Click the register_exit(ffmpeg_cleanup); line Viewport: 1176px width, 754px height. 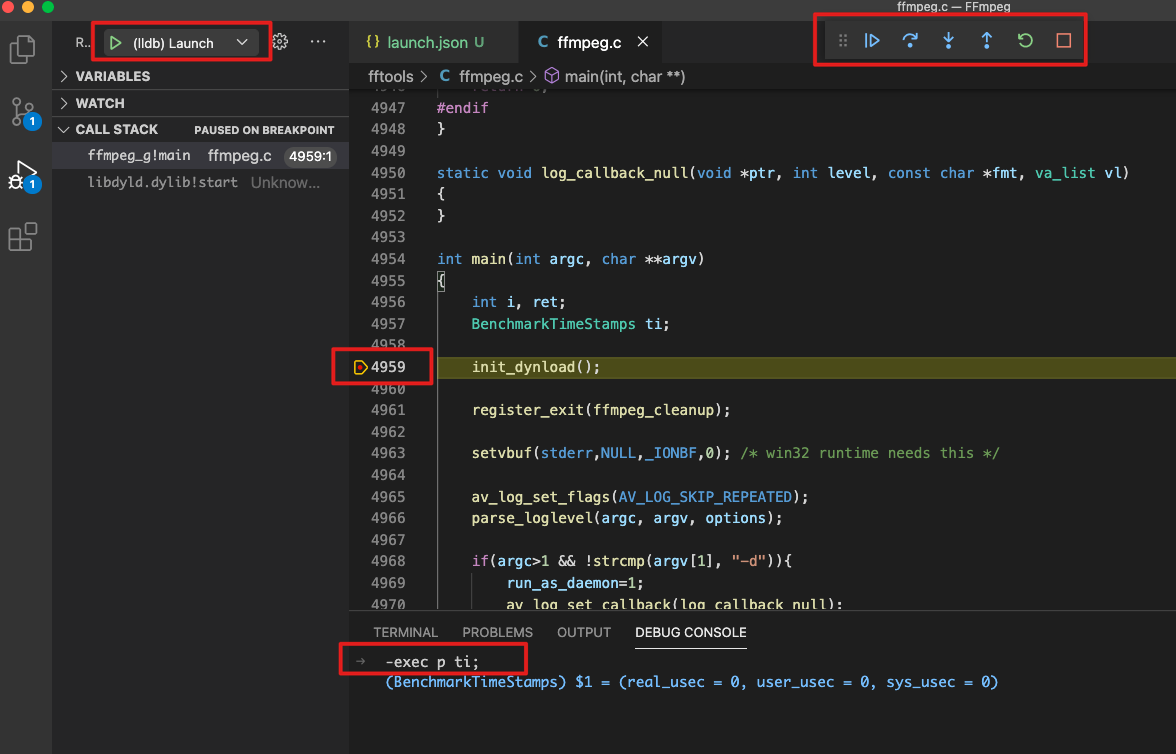(x=601, y=410)
